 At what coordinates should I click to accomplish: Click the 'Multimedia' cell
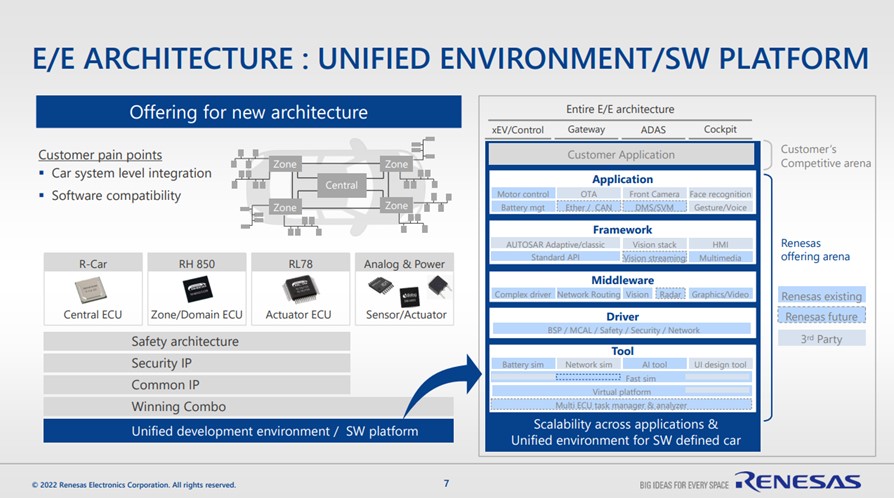(721, 257)
